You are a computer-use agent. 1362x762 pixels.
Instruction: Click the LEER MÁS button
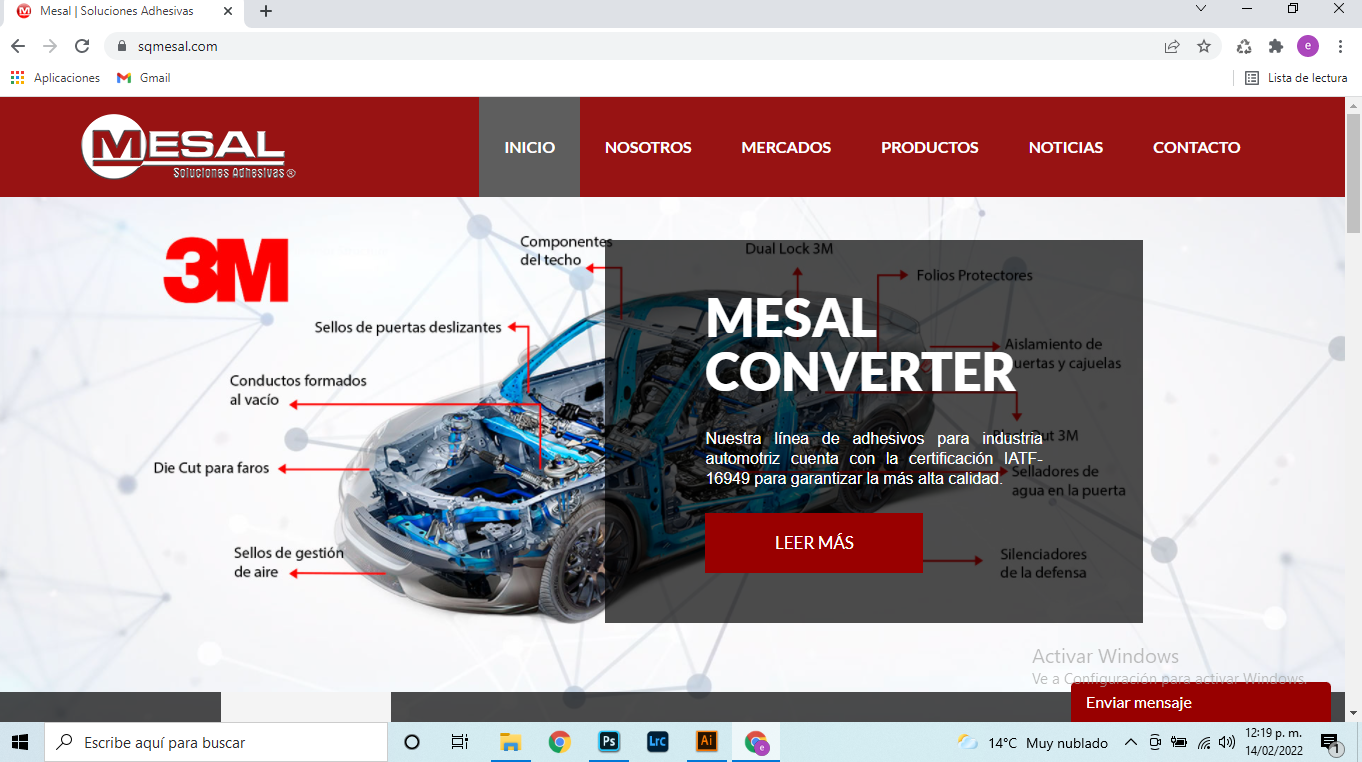813,542
